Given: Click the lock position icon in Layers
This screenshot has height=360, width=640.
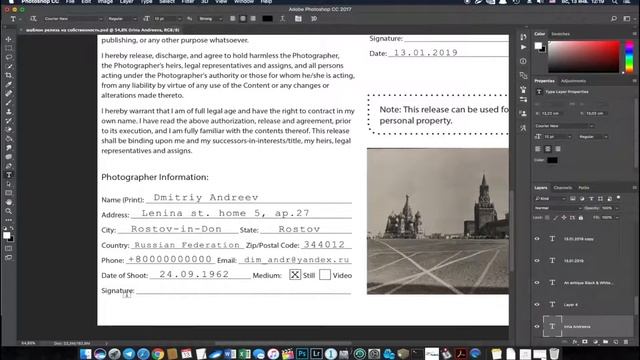Looking at the screenshot, I should click(564, 218).
